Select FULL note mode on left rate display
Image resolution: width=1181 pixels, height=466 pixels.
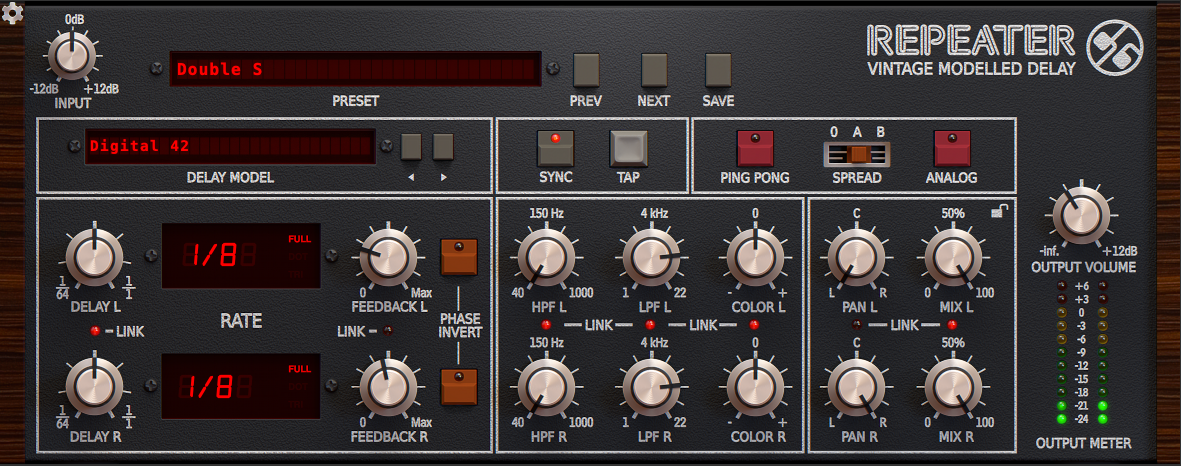(299, 239)
